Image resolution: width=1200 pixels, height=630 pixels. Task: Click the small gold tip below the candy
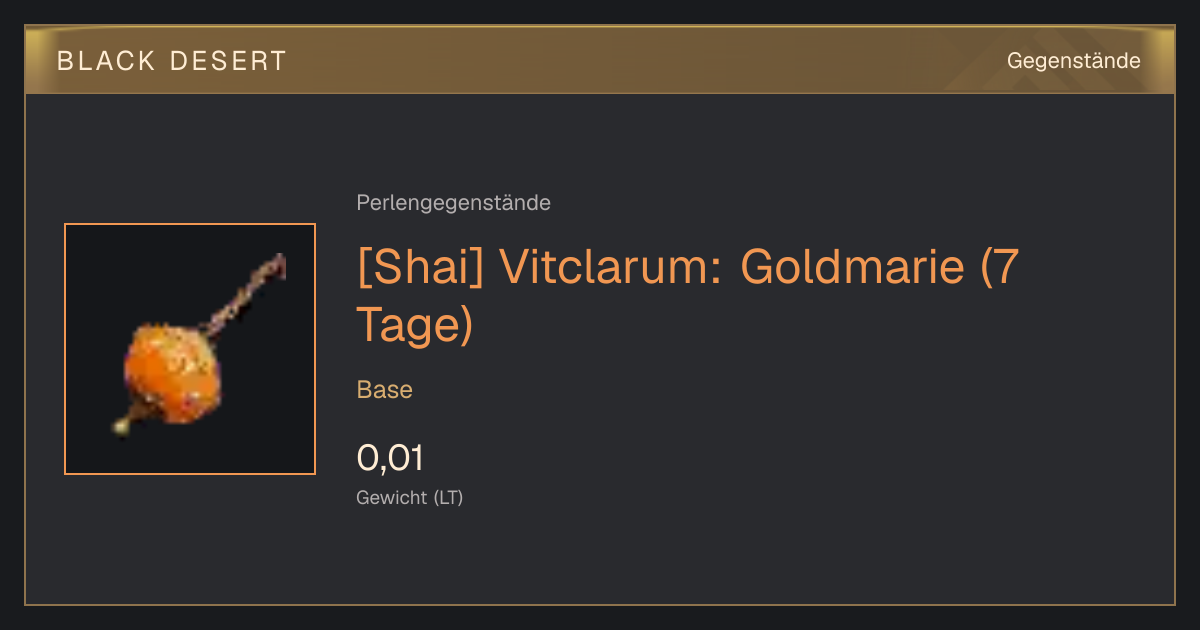click(121, 427)
